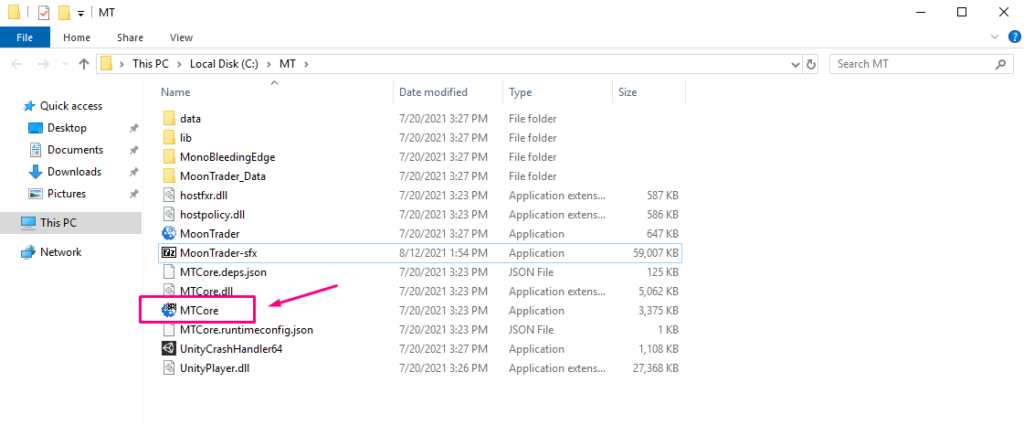The height and width of the screenshot is (425, 1024).
Task: Open the File menu
Action: click(24, 37)
